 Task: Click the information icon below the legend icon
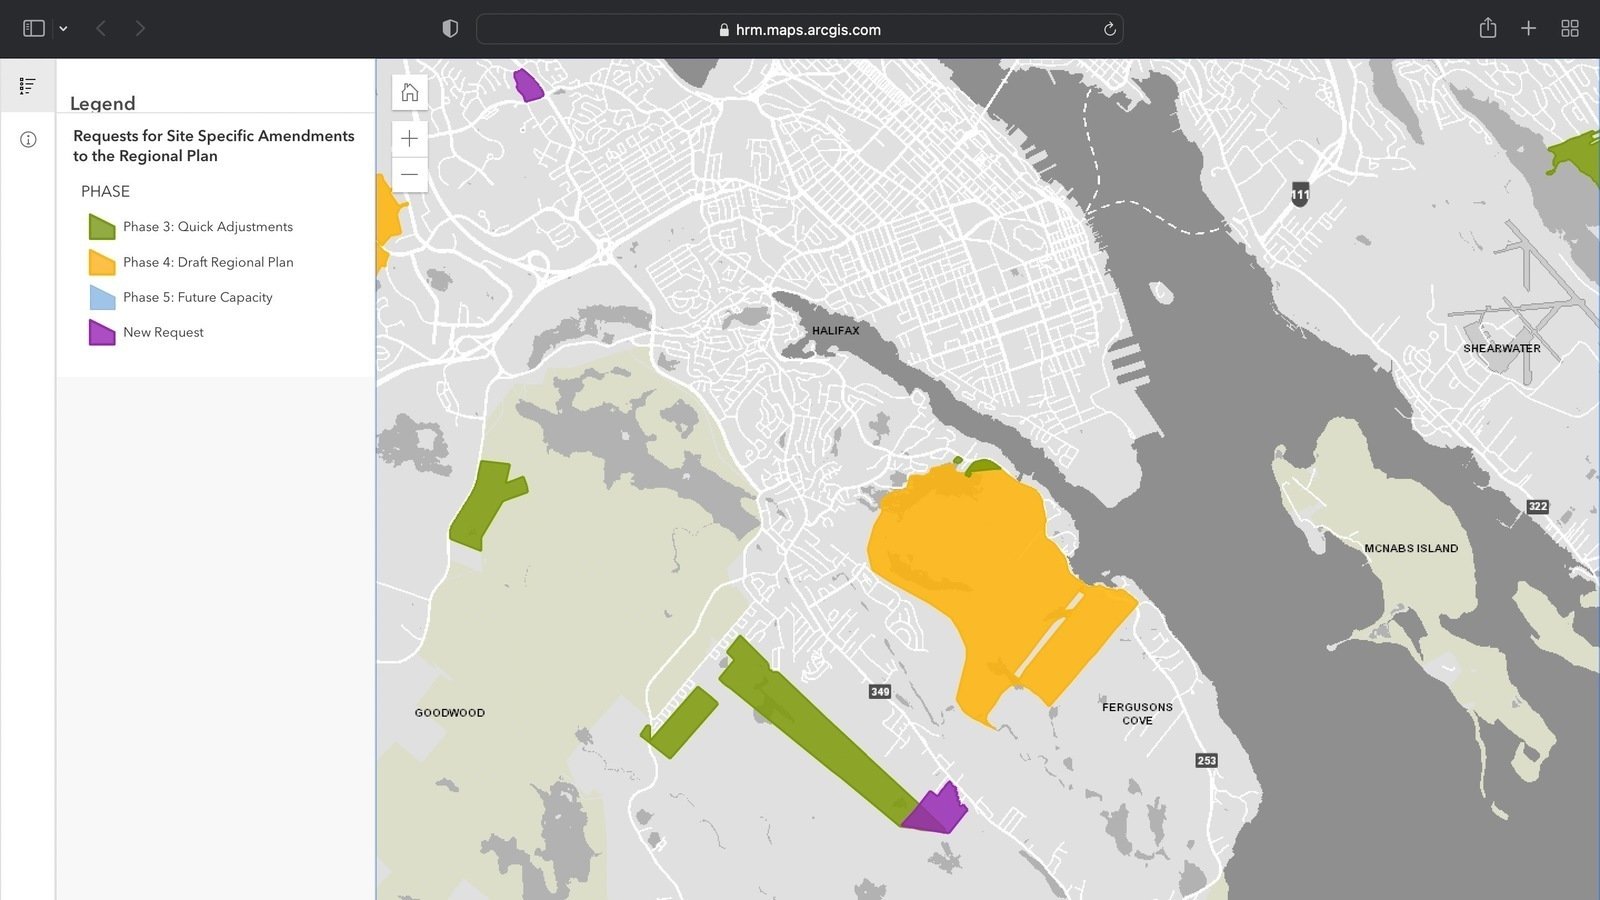(27, 139)
